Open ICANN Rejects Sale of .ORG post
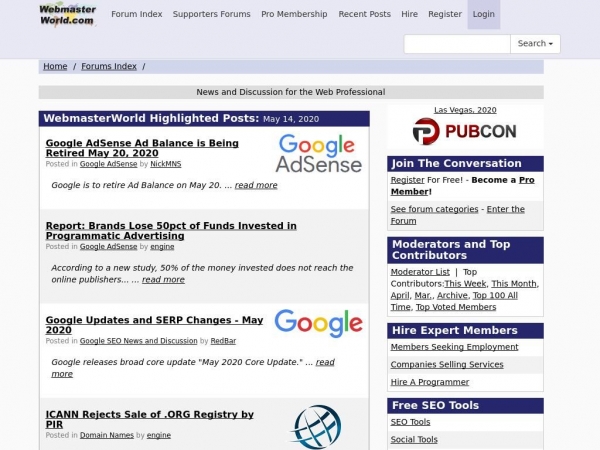 [x=150, y=419]
